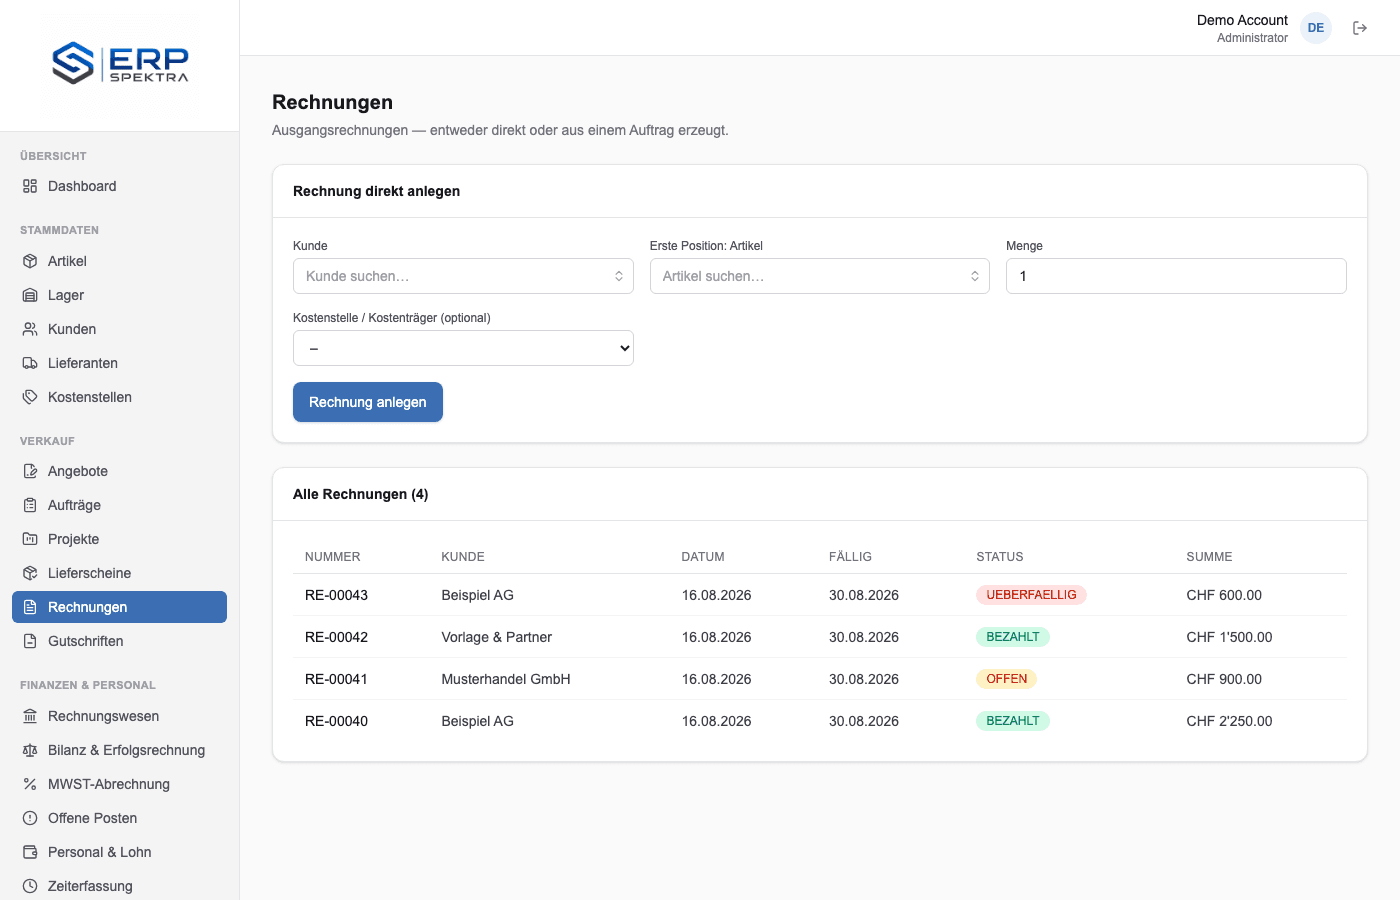Click the SUMME column header

point(1209,557)
